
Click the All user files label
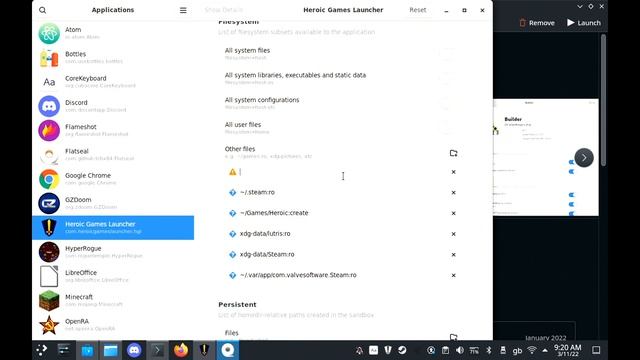243,124
